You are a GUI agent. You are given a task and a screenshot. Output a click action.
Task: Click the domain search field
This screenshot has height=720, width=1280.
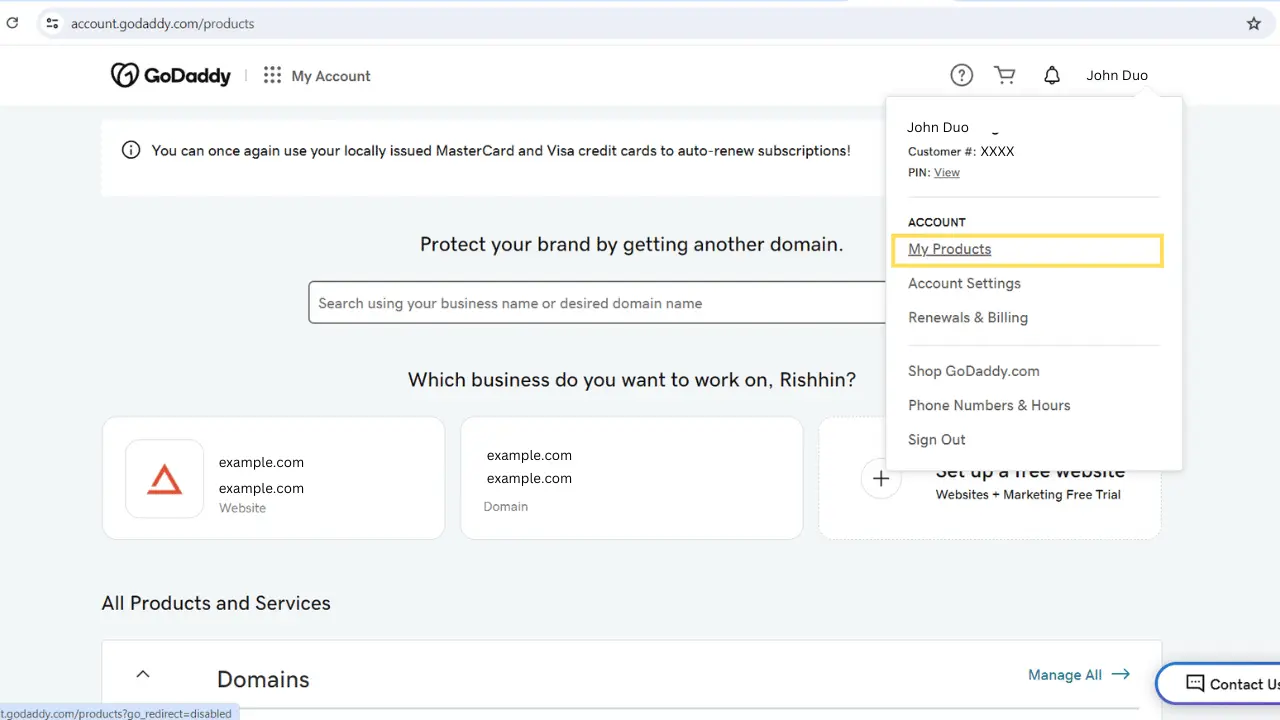[597, 303]
